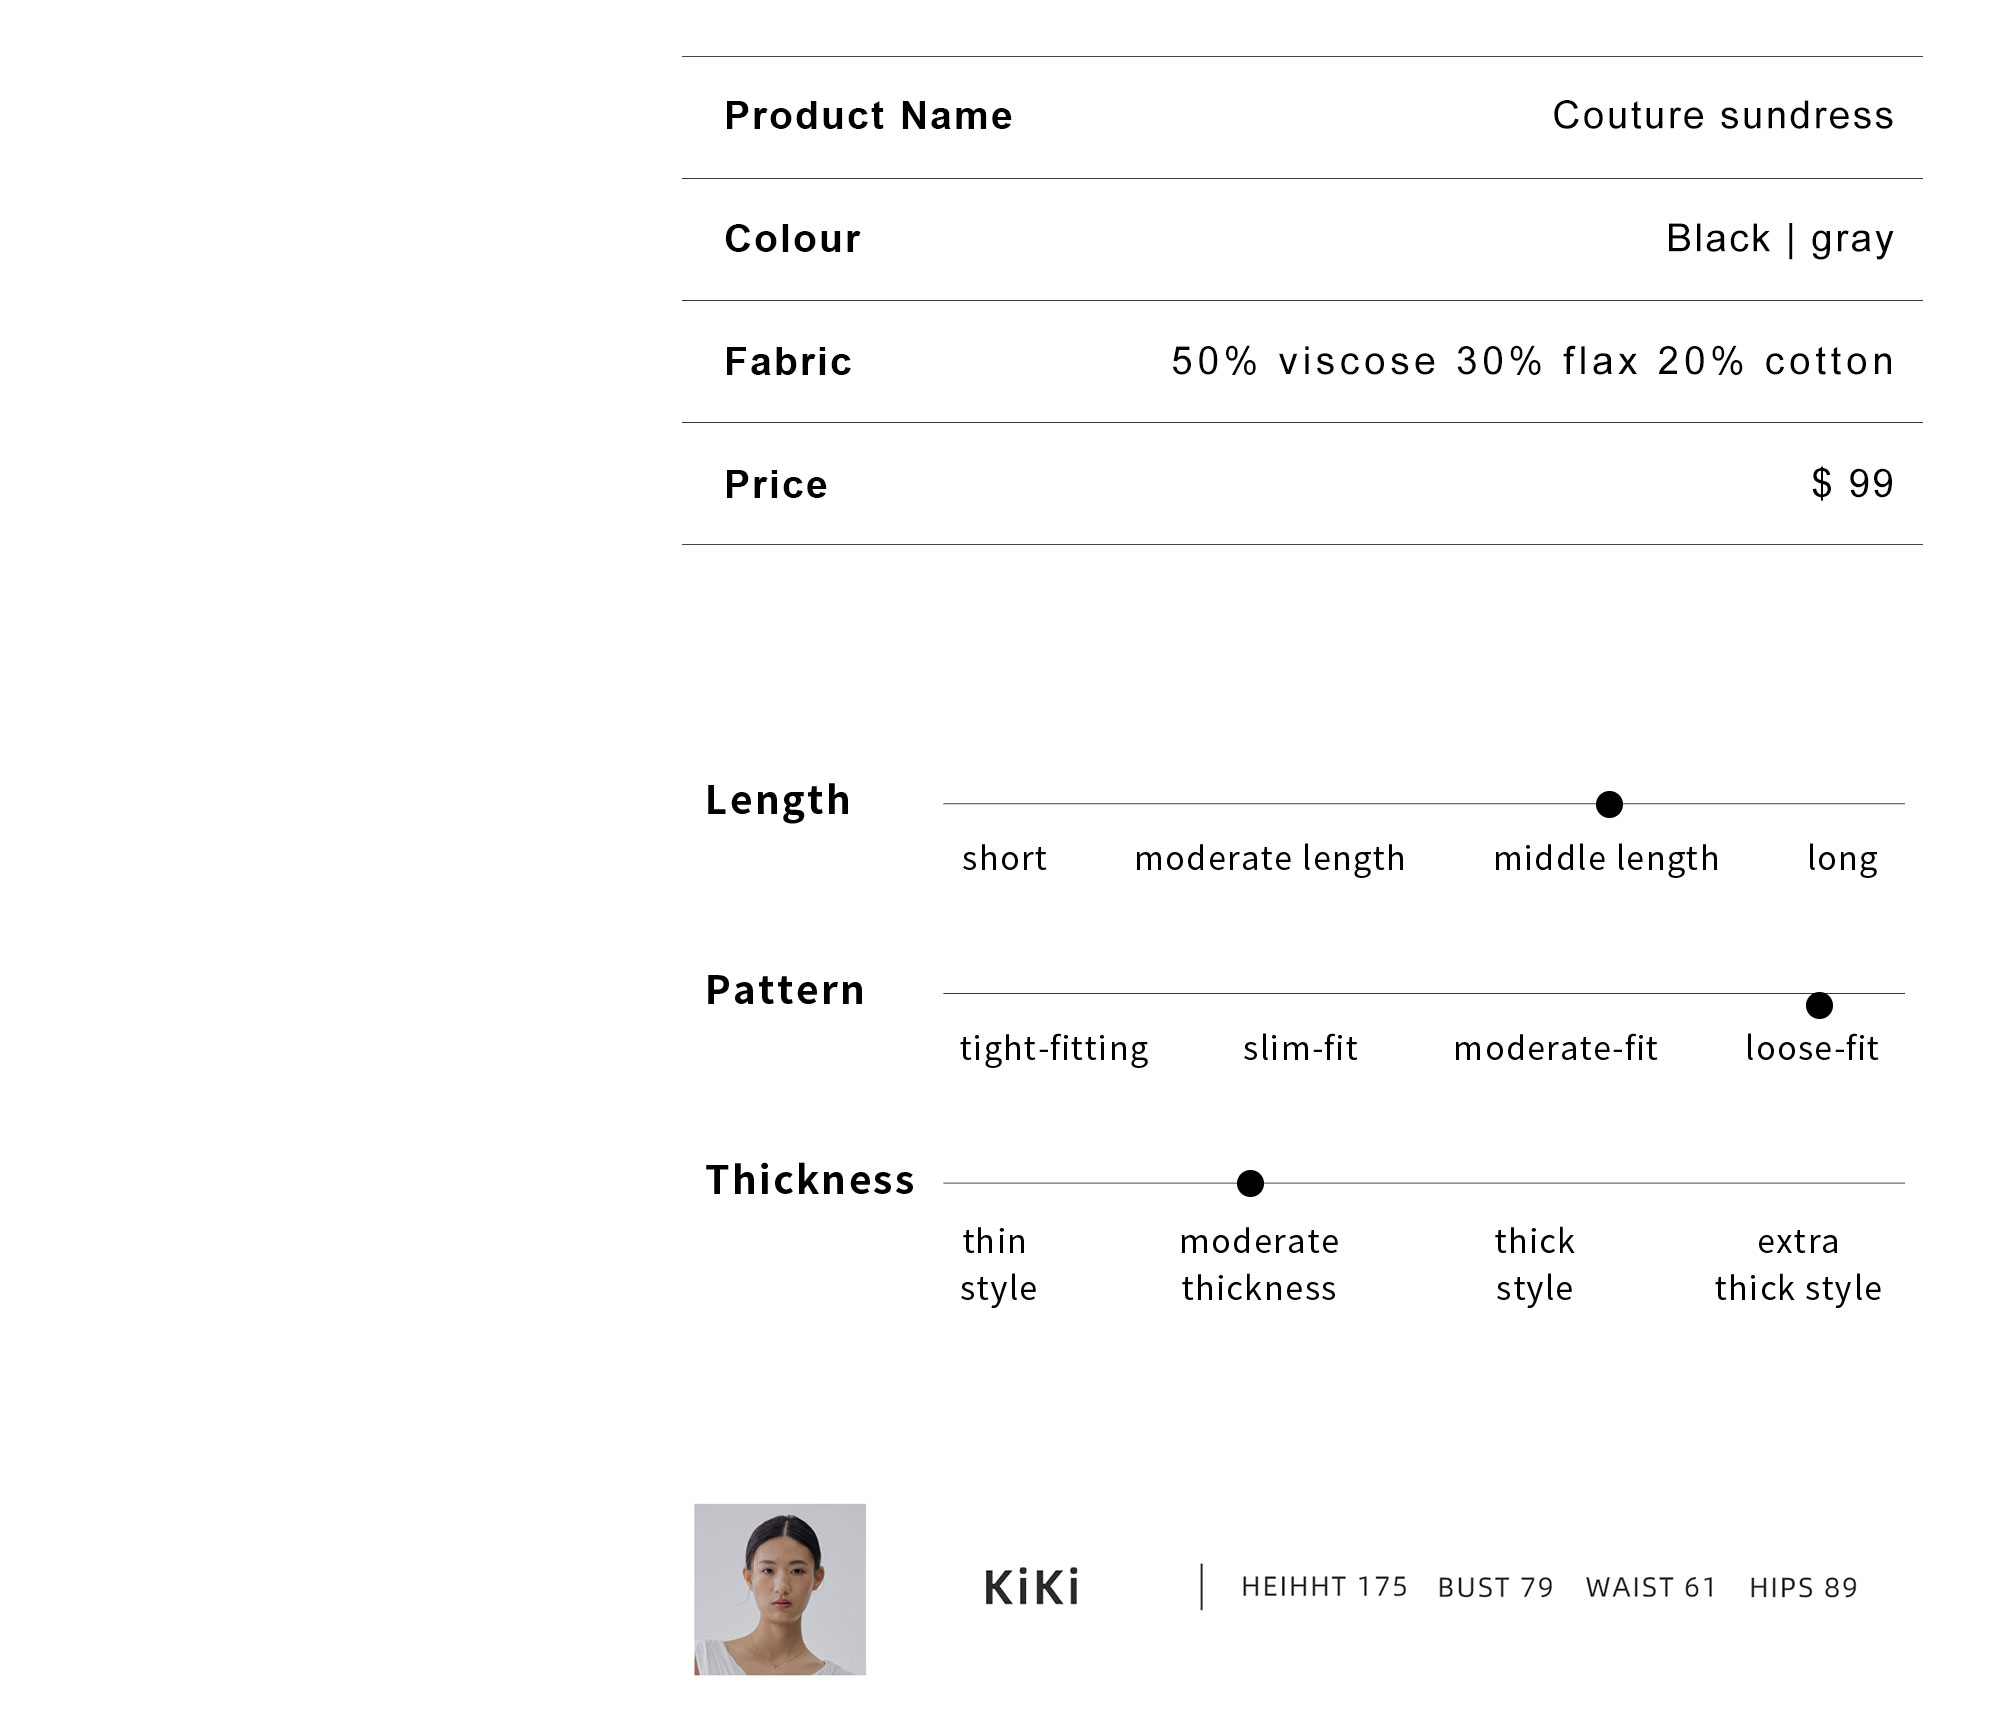
Task: Select the "tight-fitting" pattern option
Action: coord(1054,1048)
